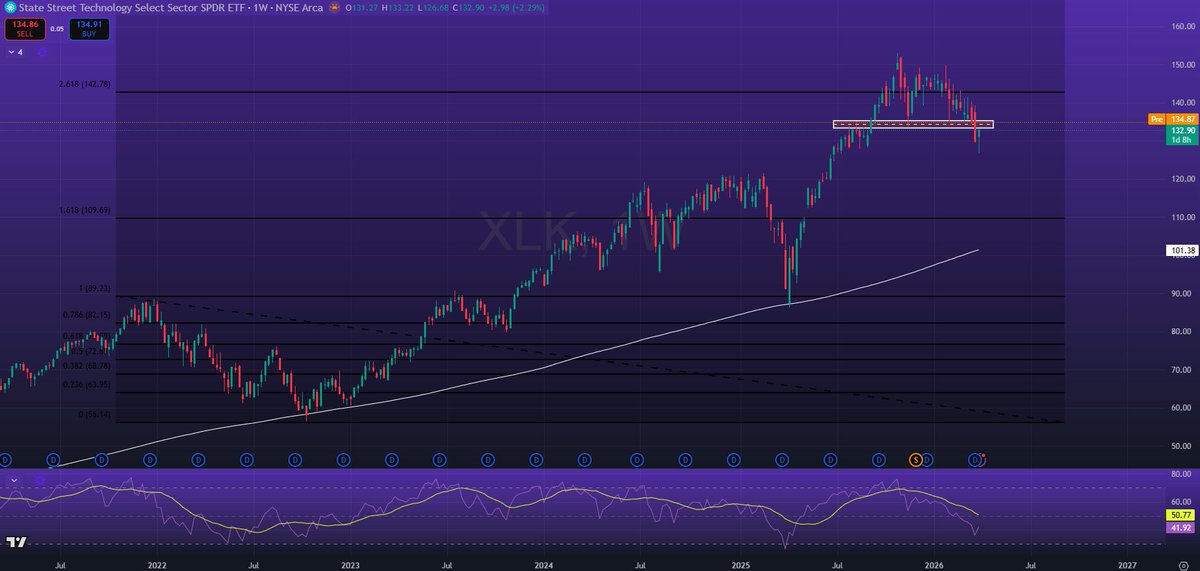Click the TradingView logo icon
The height and width of the screenshot is (571, 1200).
[x=16, y=542]
